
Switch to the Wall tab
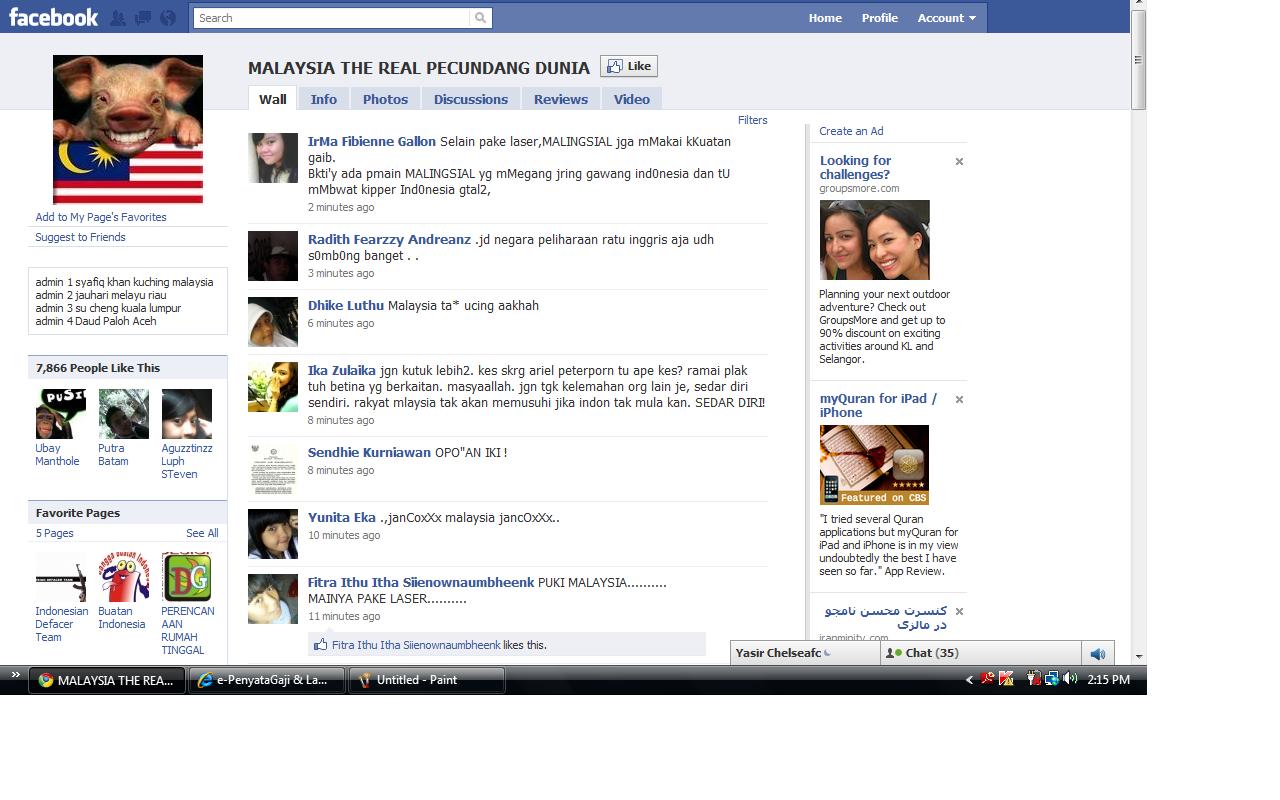pyautogui.click(x=272, y=99)
